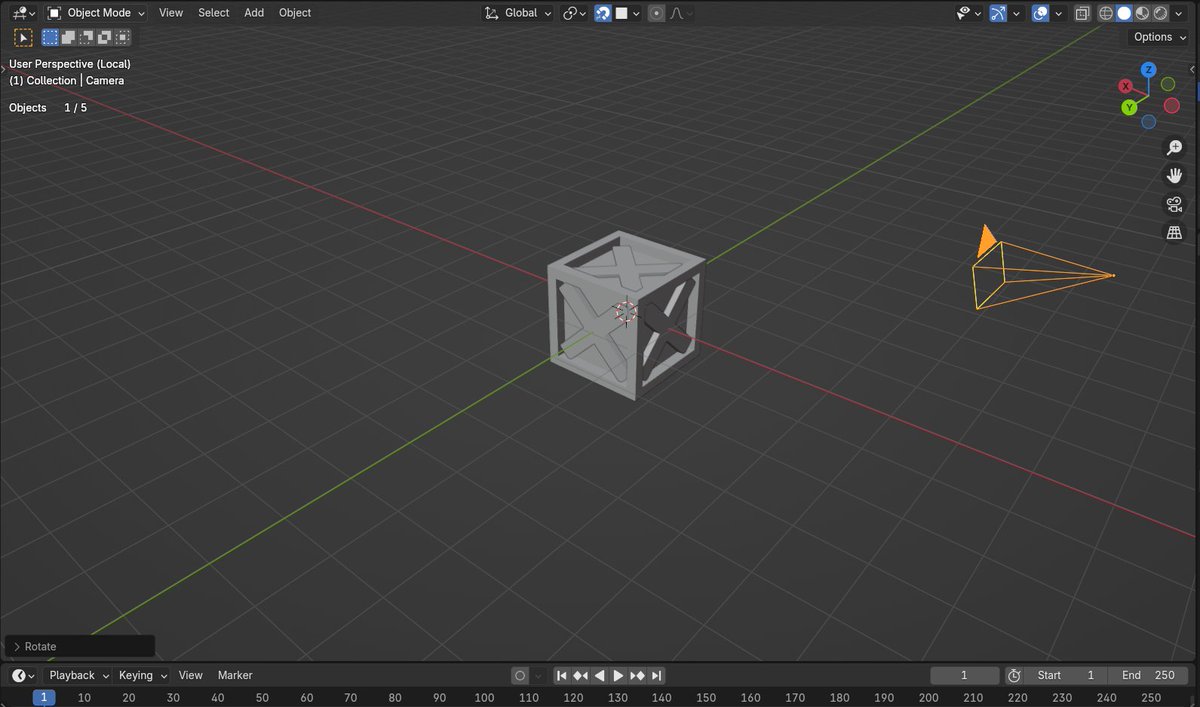Expand the hidden sidebar arrow by the view gizmo
Viewport: 1200px width, 707px height.
pyautogui.click(x=1193, y=69)
